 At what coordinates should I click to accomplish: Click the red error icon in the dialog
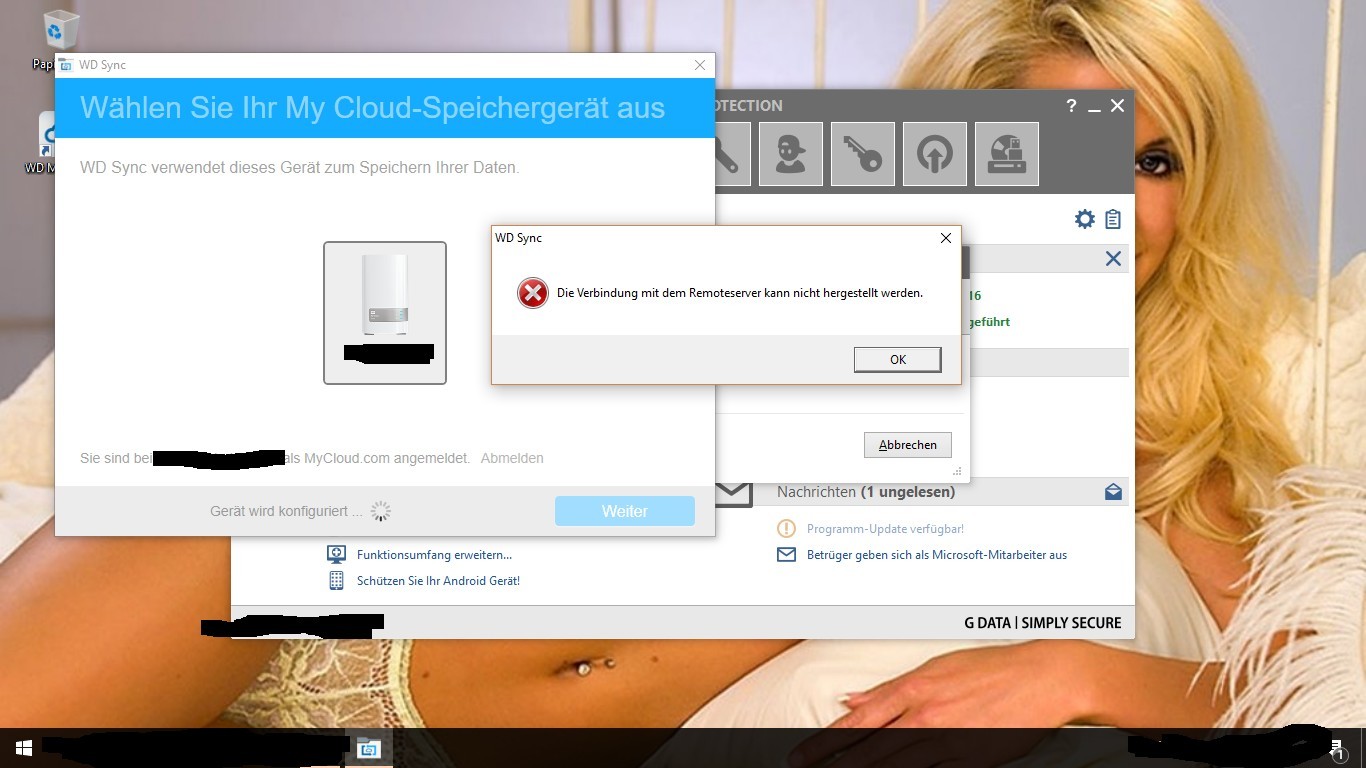(532, 293)
